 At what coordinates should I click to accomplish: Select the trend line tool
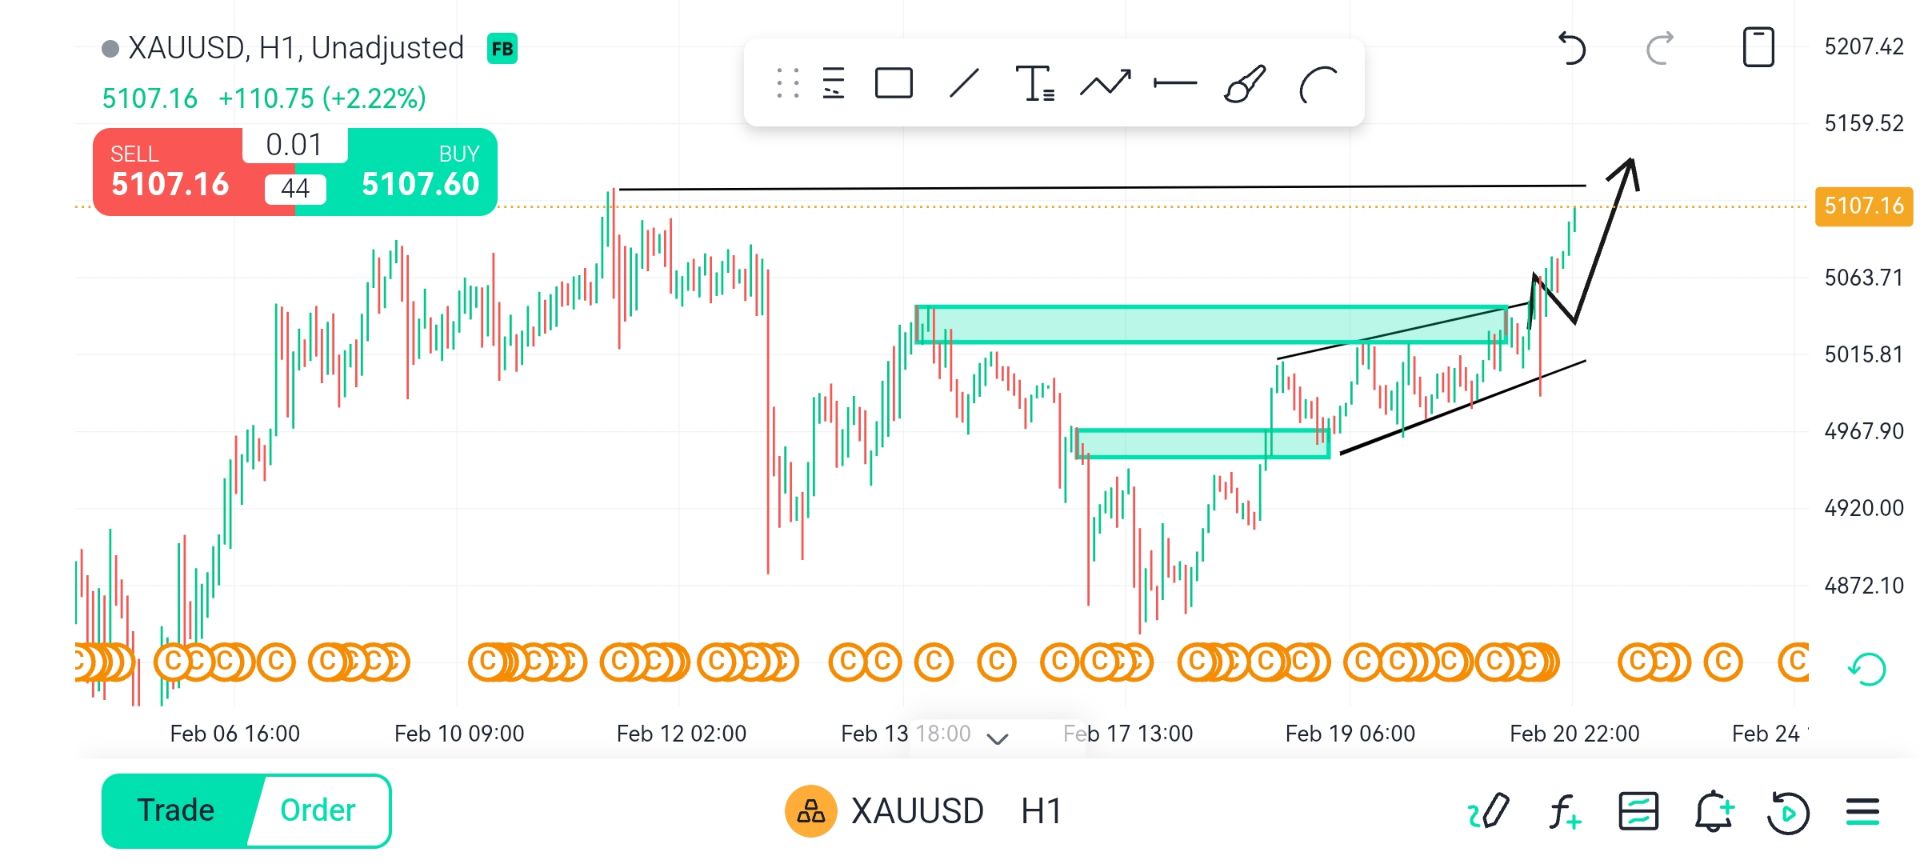963,83
